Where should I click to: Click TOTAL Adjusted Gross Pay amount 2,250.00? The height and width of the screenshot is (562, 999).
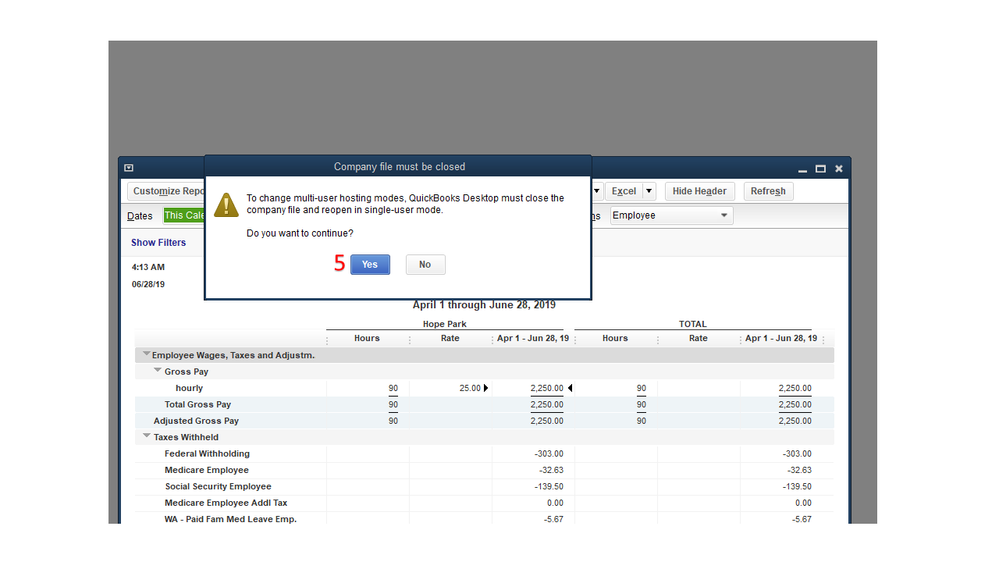pos(794,421)
